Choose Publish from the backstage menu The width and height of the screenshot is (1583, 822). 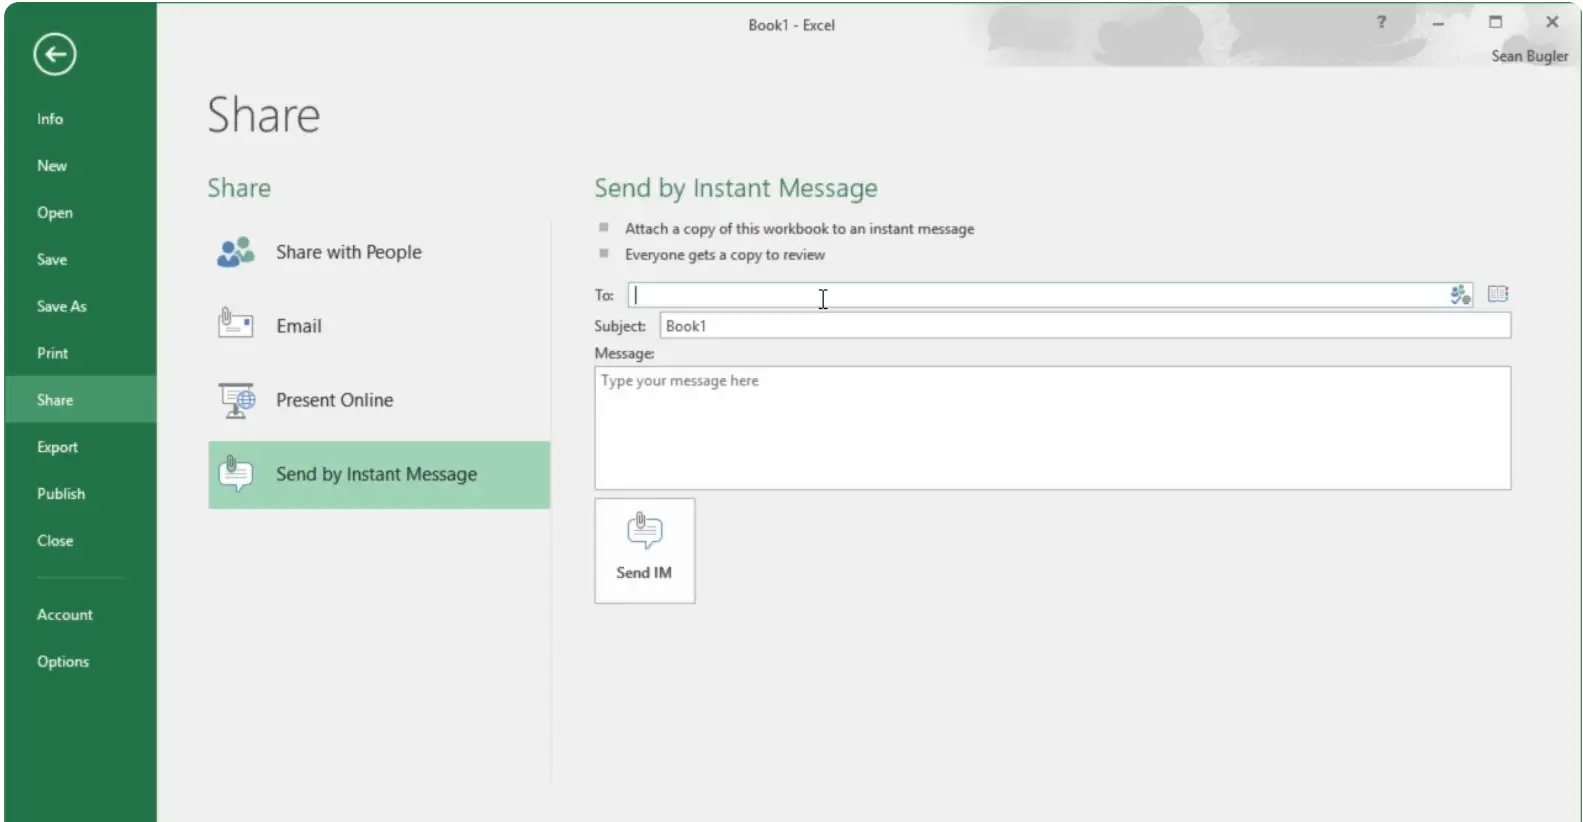61,494
